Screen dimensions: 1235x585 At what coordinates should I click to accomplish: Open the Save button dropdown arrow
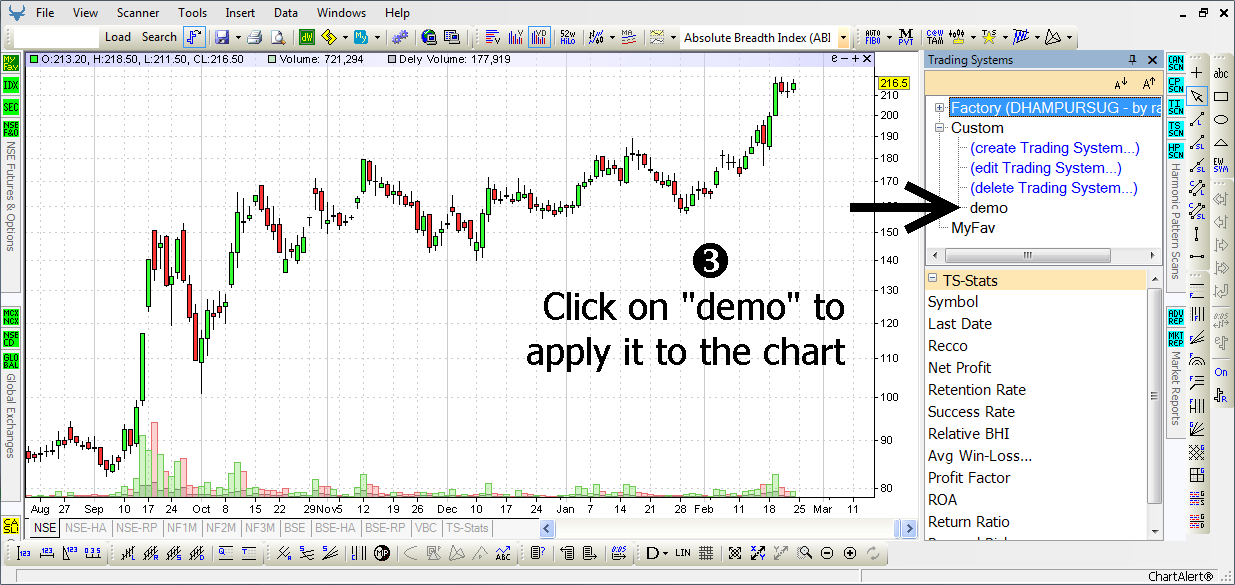point(237,38)
